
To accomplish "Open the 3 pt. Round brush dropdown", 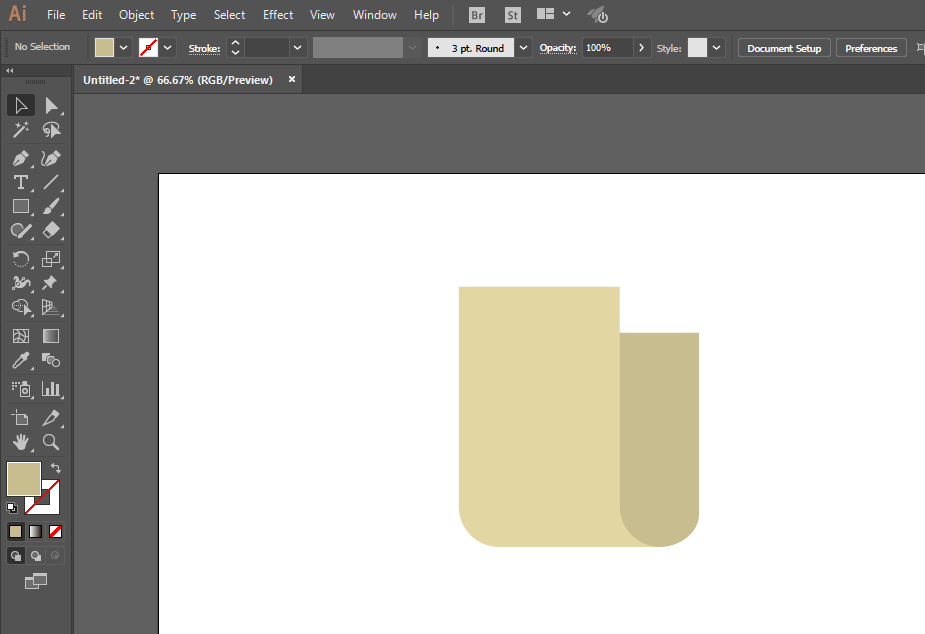I will coord(523,48).
